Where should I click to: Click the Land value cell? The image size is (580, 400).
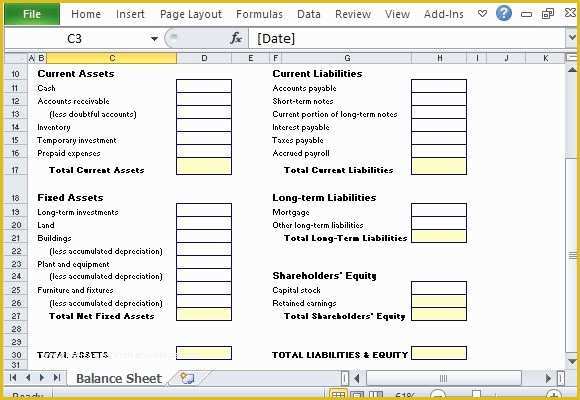[204, 223]
